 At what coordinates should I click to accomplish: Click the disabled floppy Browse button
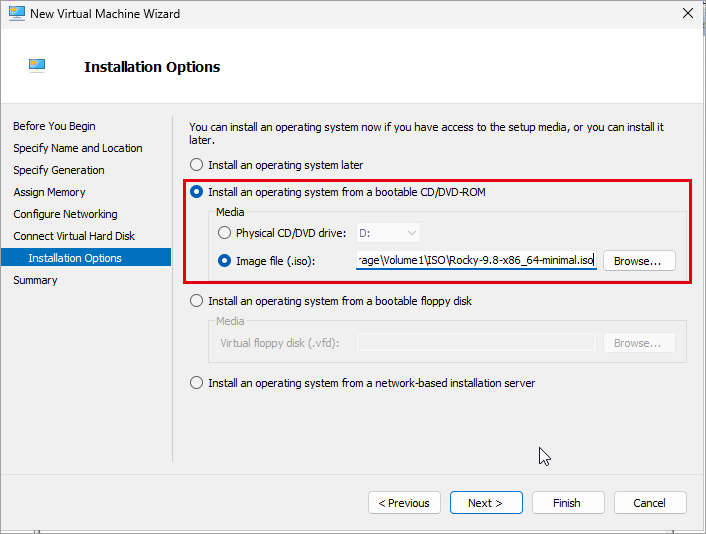pos(639,343)
